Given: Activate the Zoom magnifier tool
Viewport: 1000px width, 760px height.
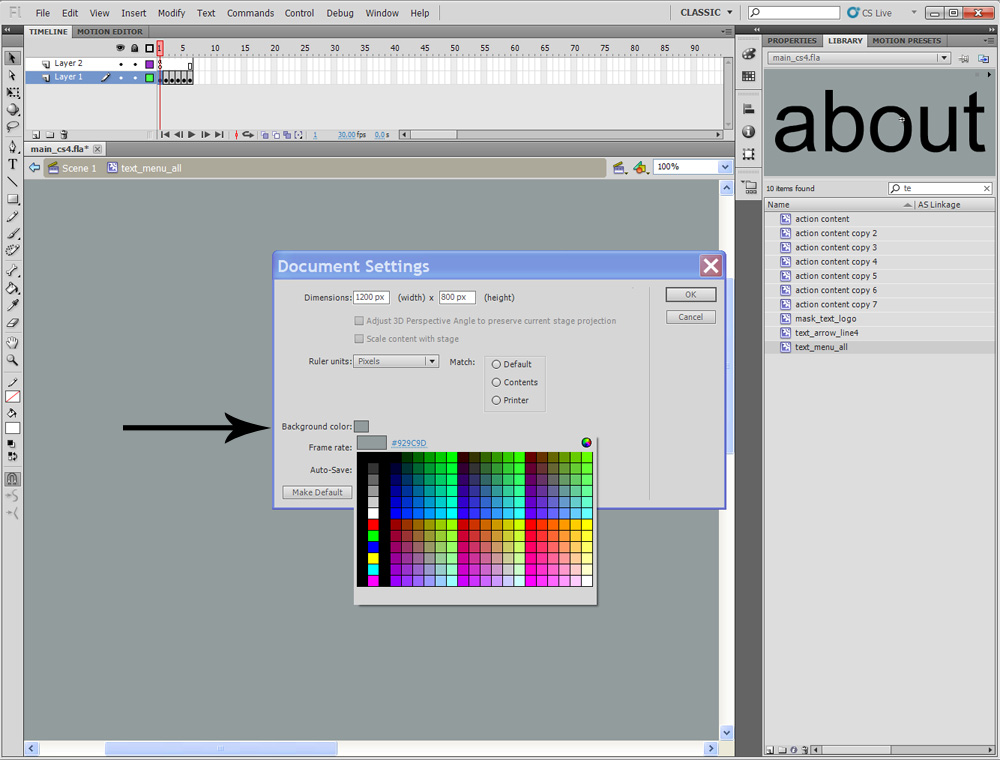Looking at the screenshot, I should click(13, 359).
